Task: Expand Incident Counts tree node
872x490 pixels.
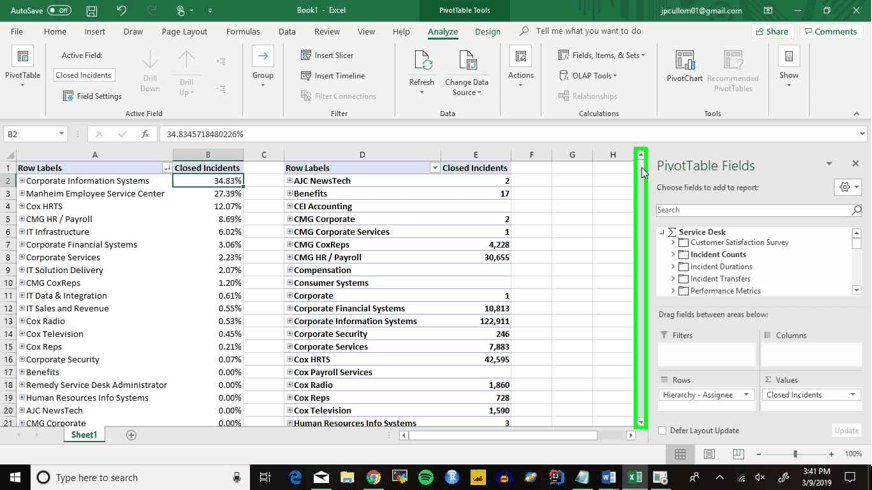Action: coord(673,255)
